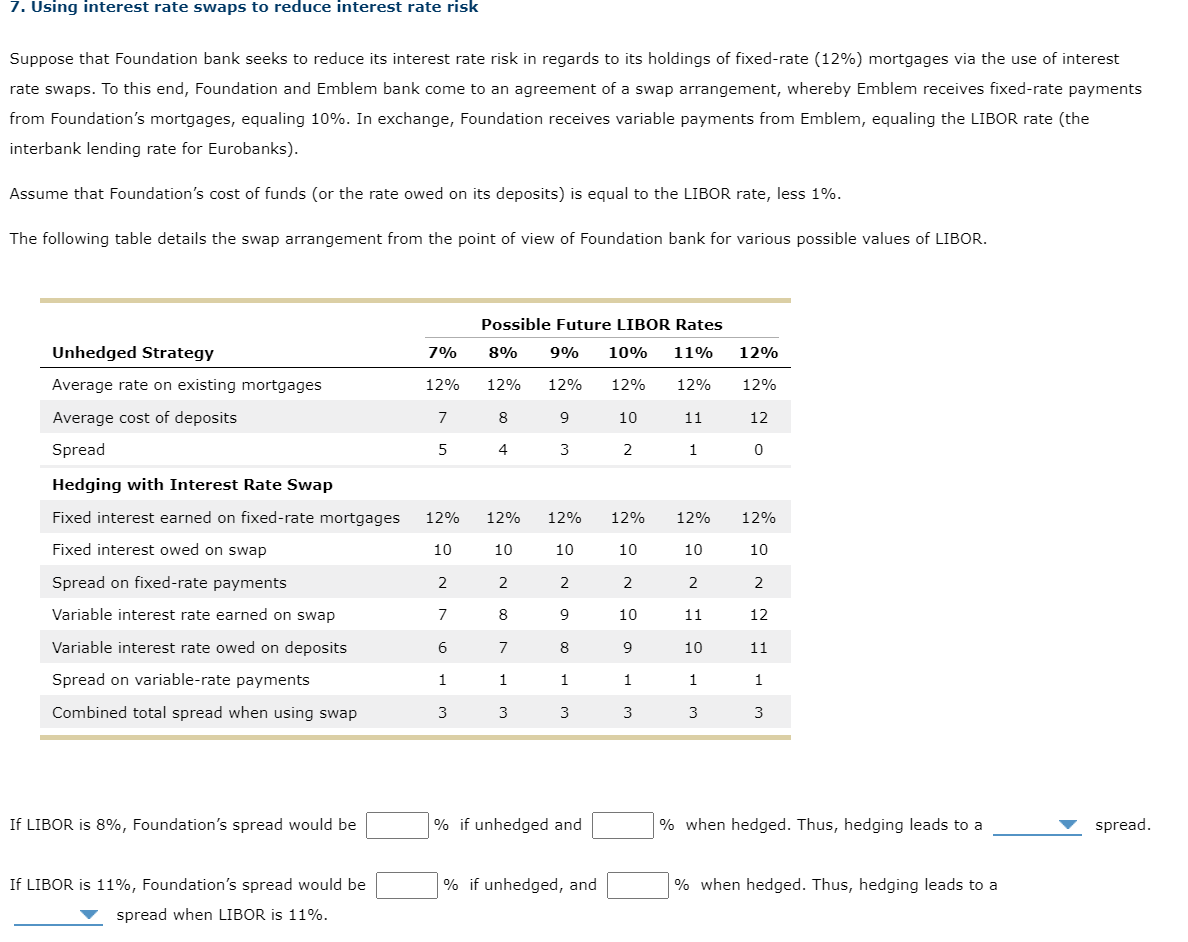The image size is (1188, 942).
Task: Select the 7% LIBOR column header
Action: [x=443, y=352]
